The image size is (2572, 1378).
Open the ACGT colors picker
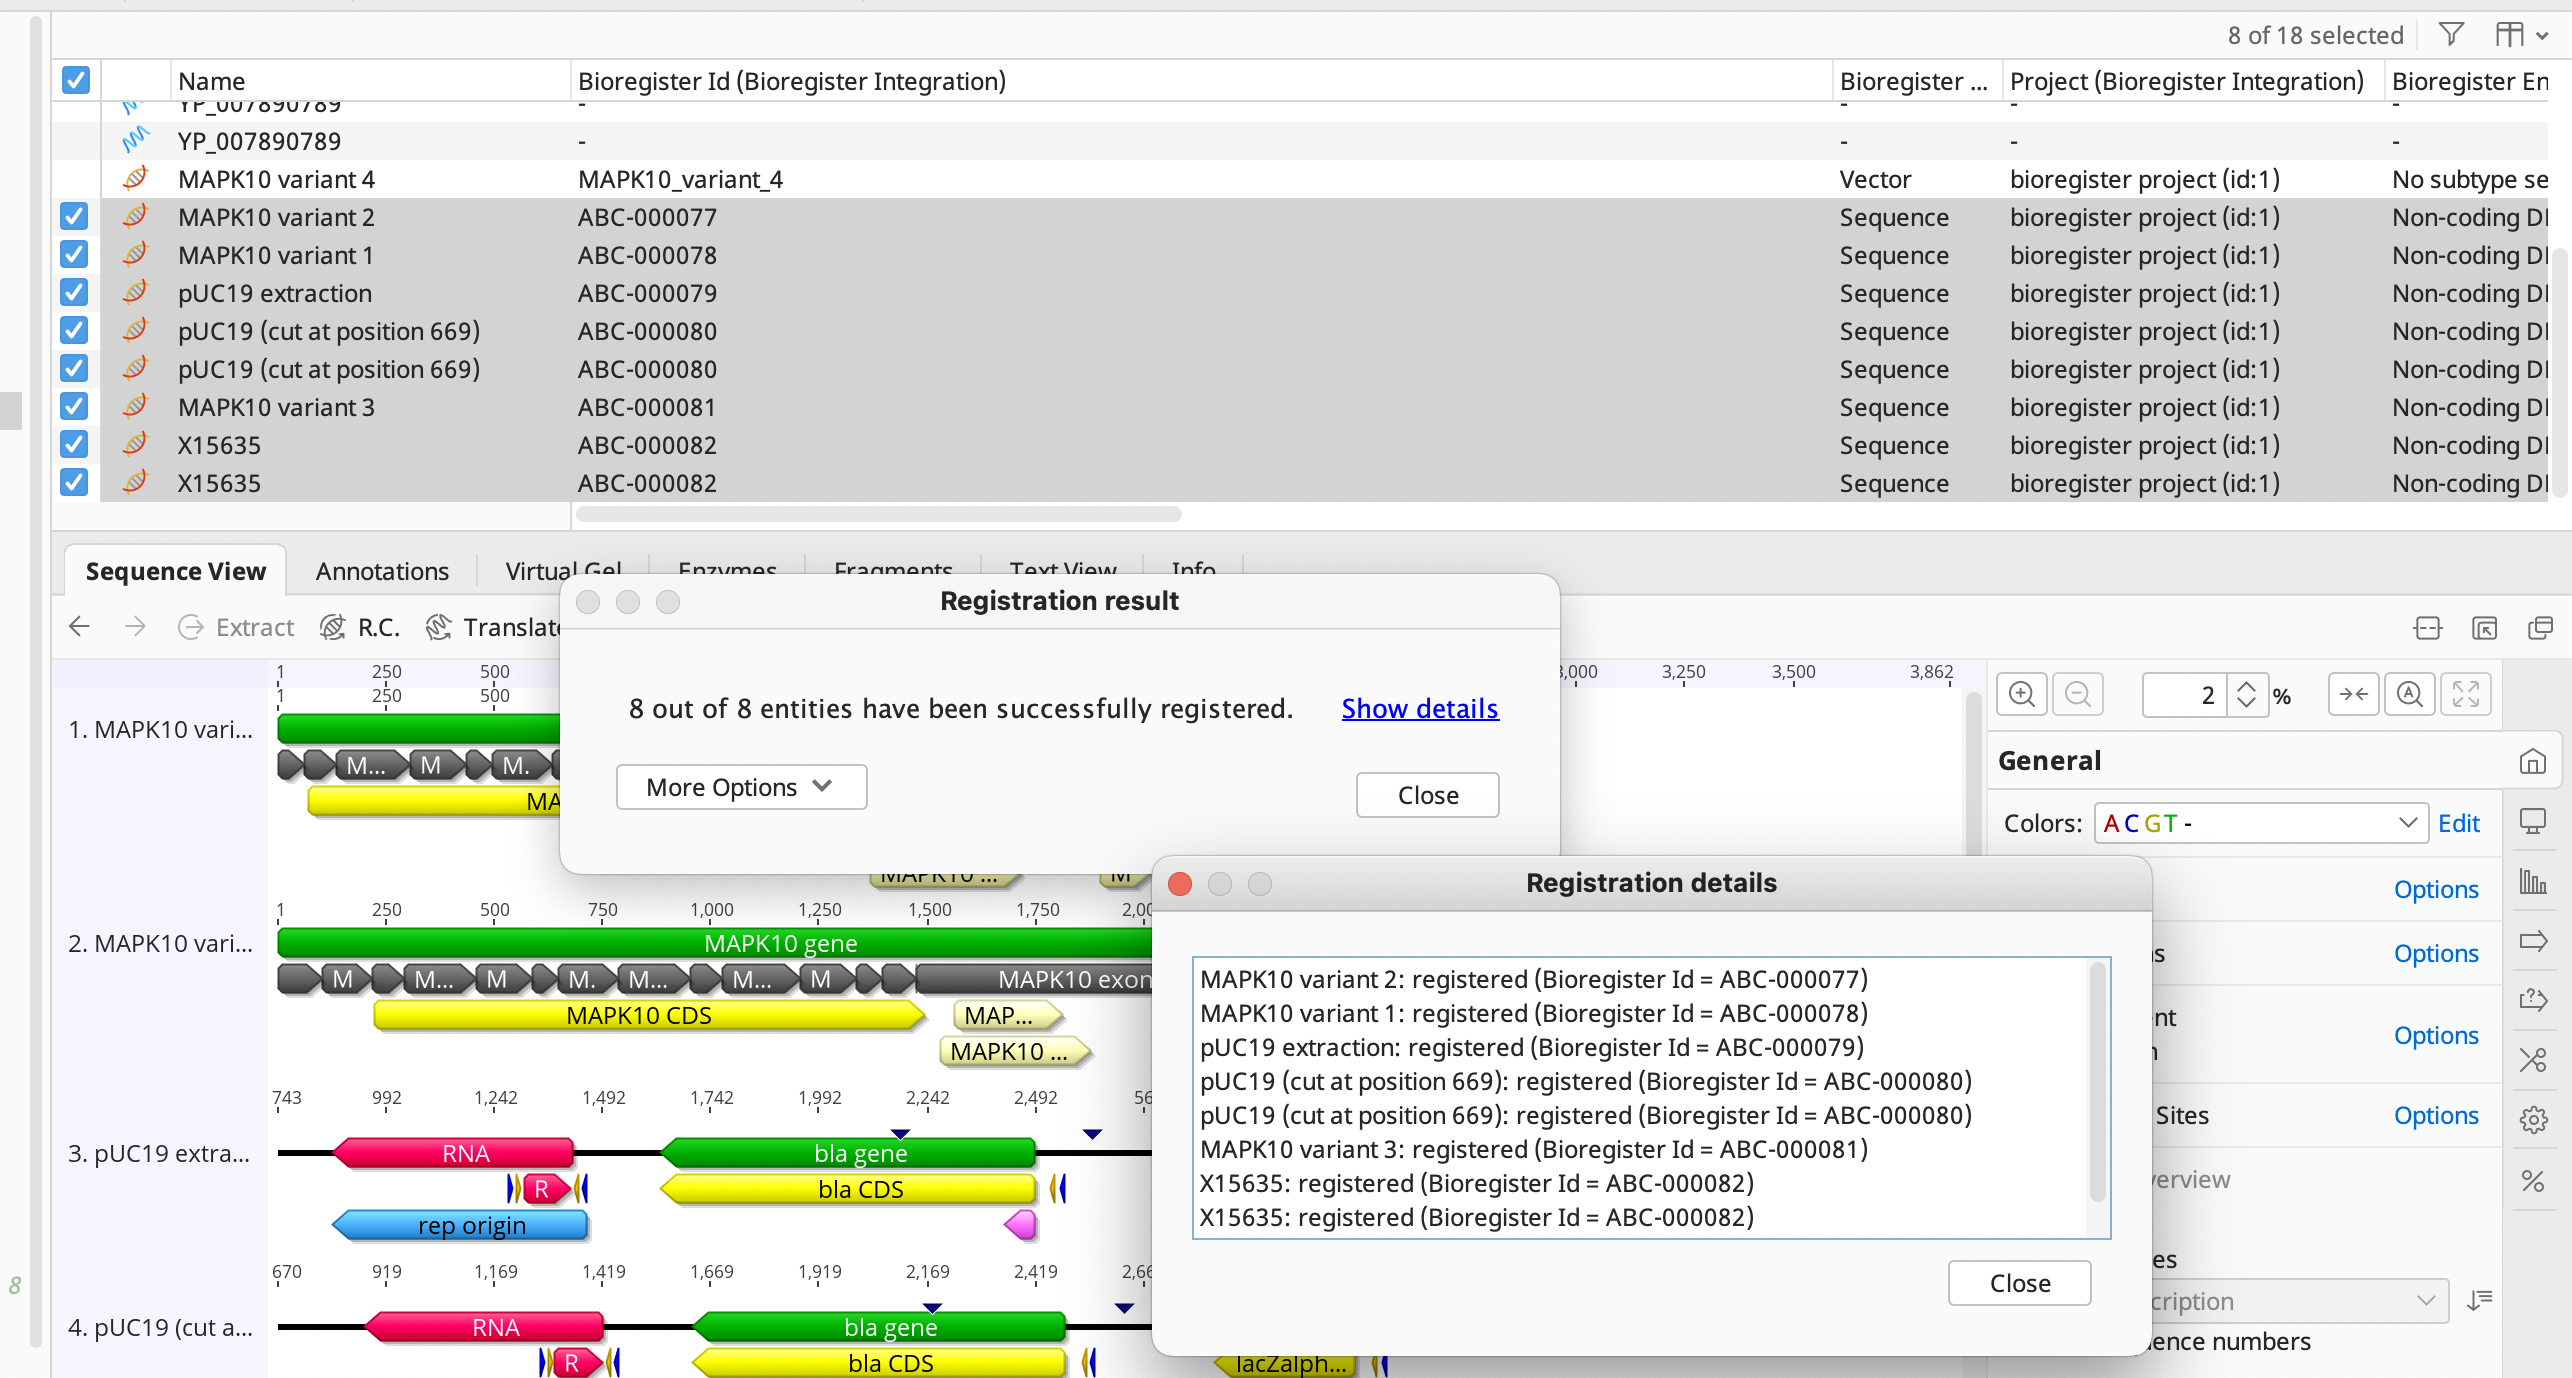point(2260,823)
